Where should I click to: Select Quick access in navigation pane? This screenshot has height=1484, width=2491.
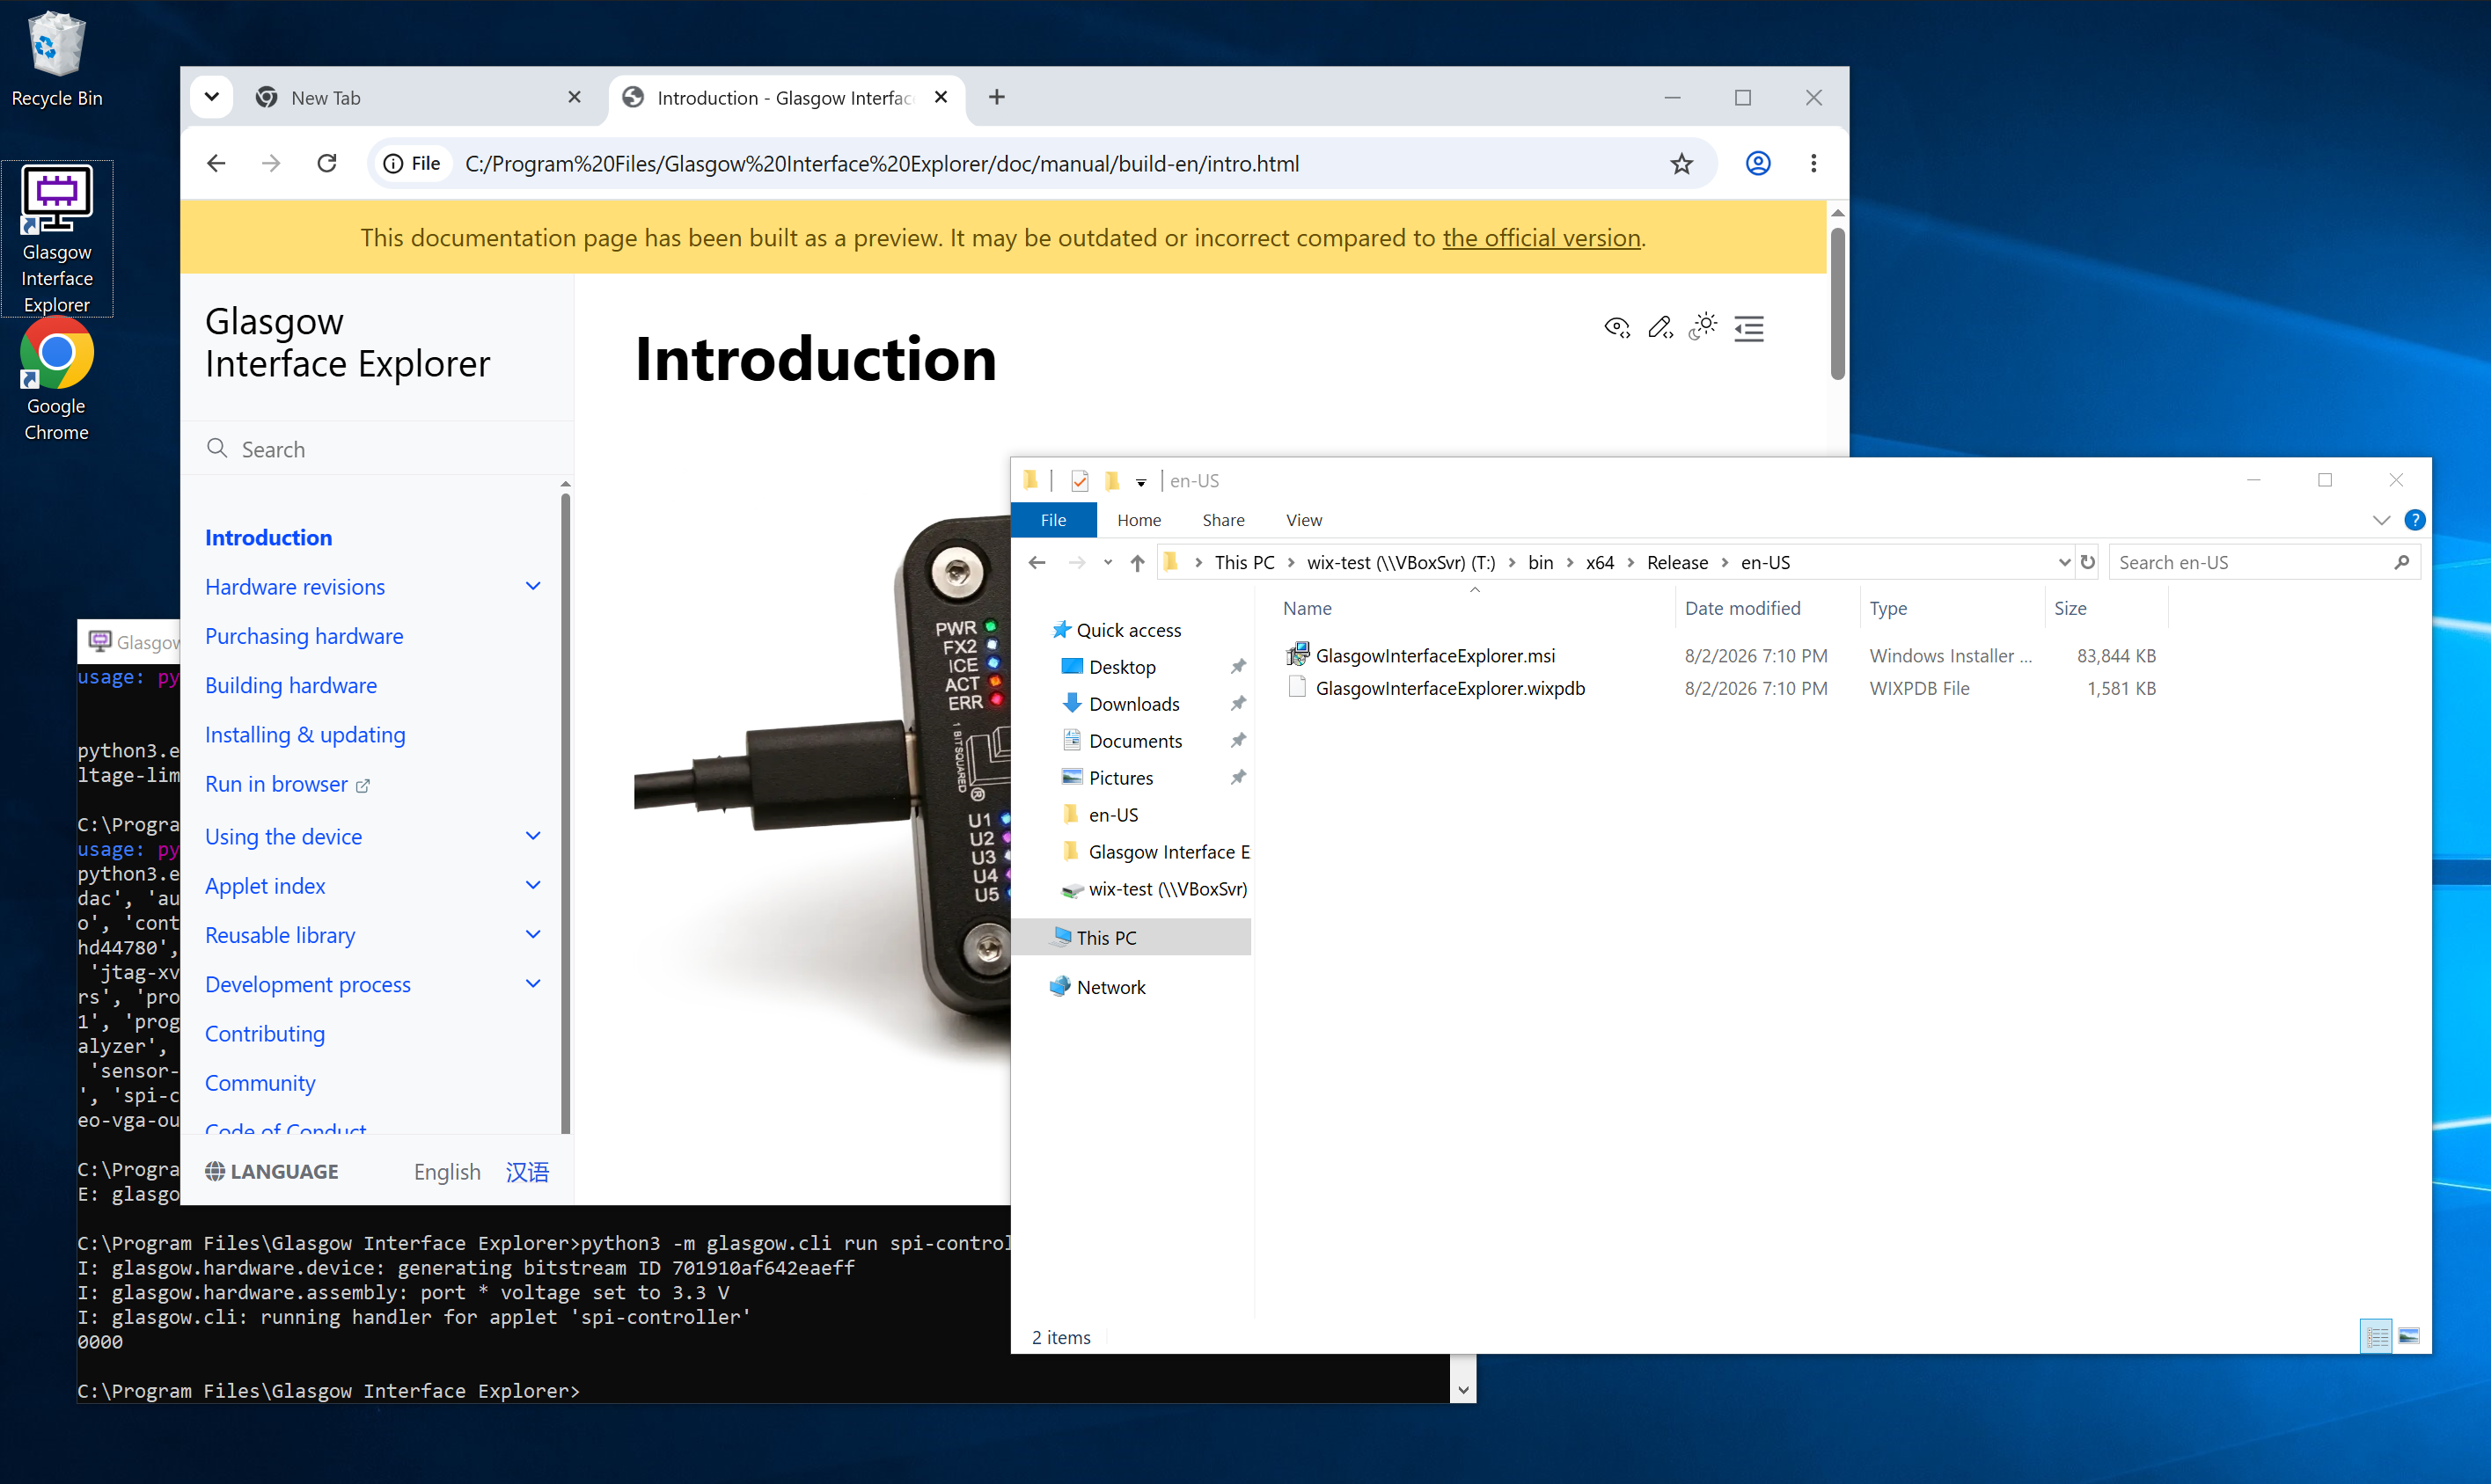(1128, 630)
